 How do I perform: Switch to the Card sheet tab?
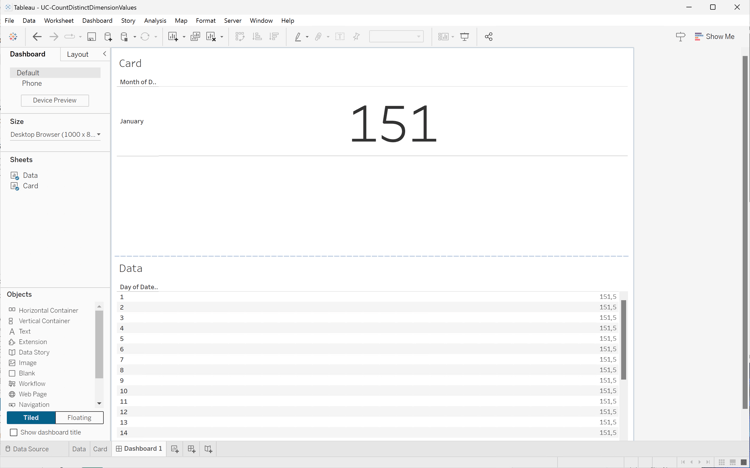(100, 449)
